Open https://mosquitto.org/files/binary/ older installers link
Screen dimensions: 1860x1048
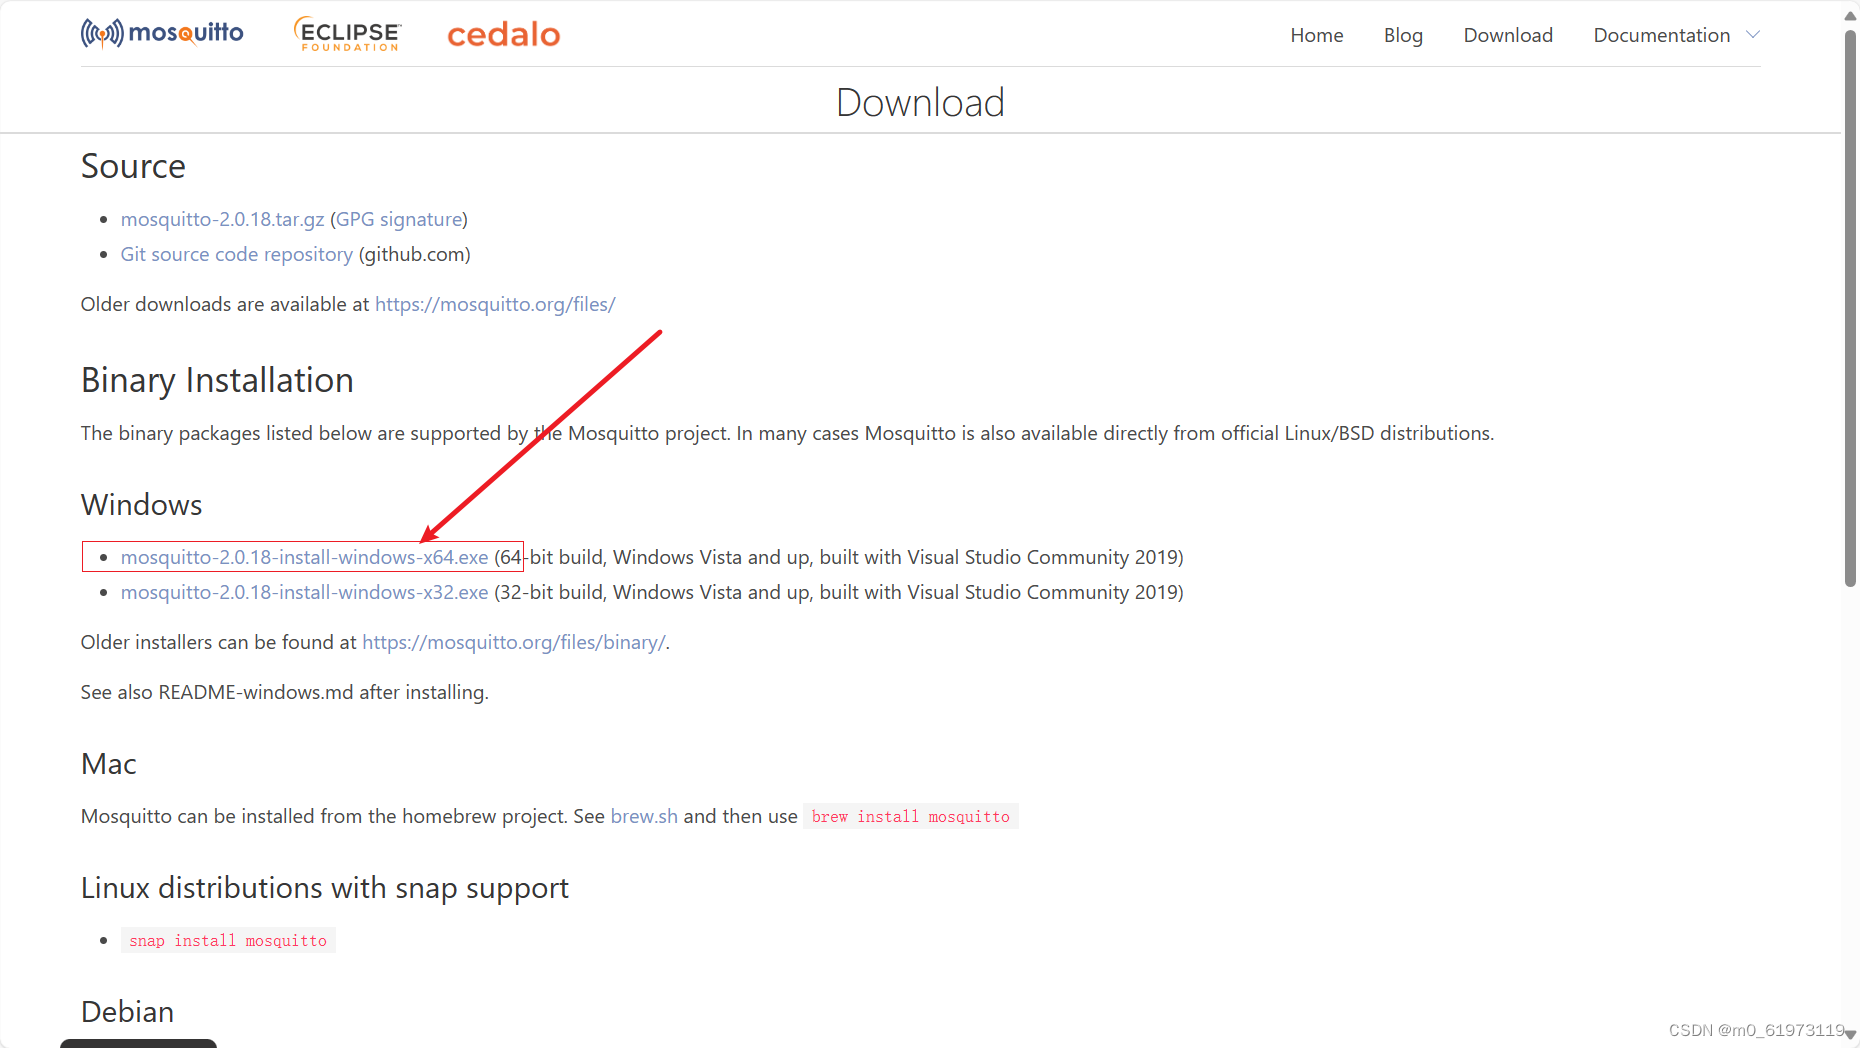pos(513,642)
